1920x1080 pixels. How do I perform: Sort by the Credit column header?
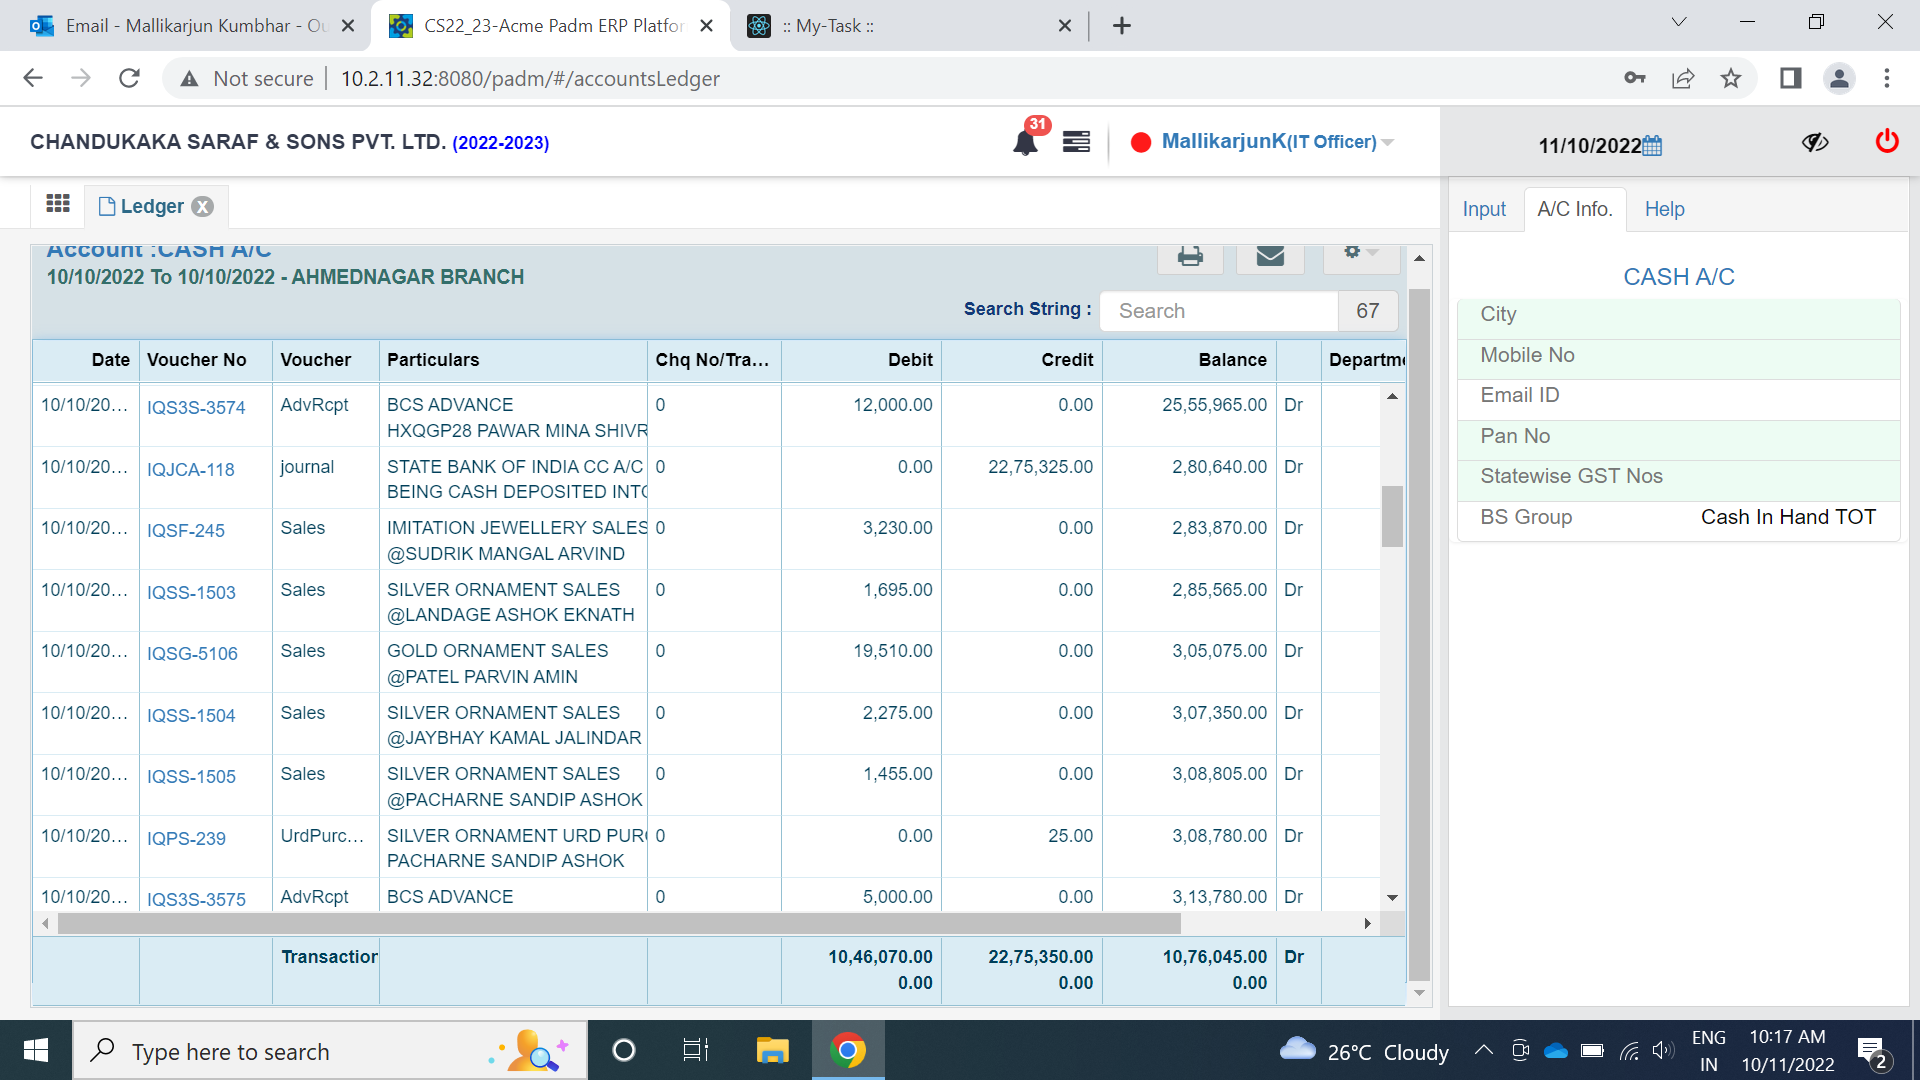[x=1021, y=360]
